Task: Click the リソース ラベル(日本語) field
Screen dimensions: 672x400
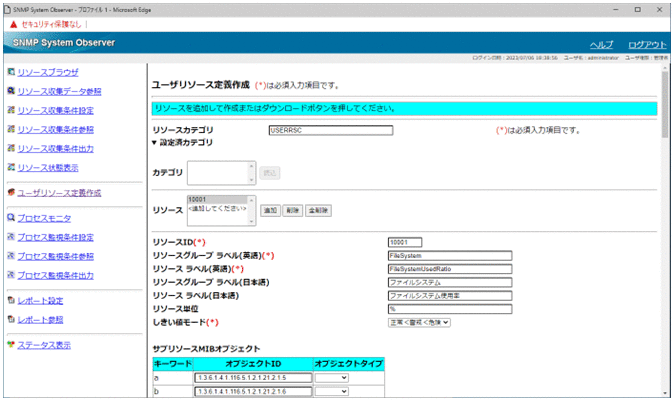Action: tap(450, 296)
